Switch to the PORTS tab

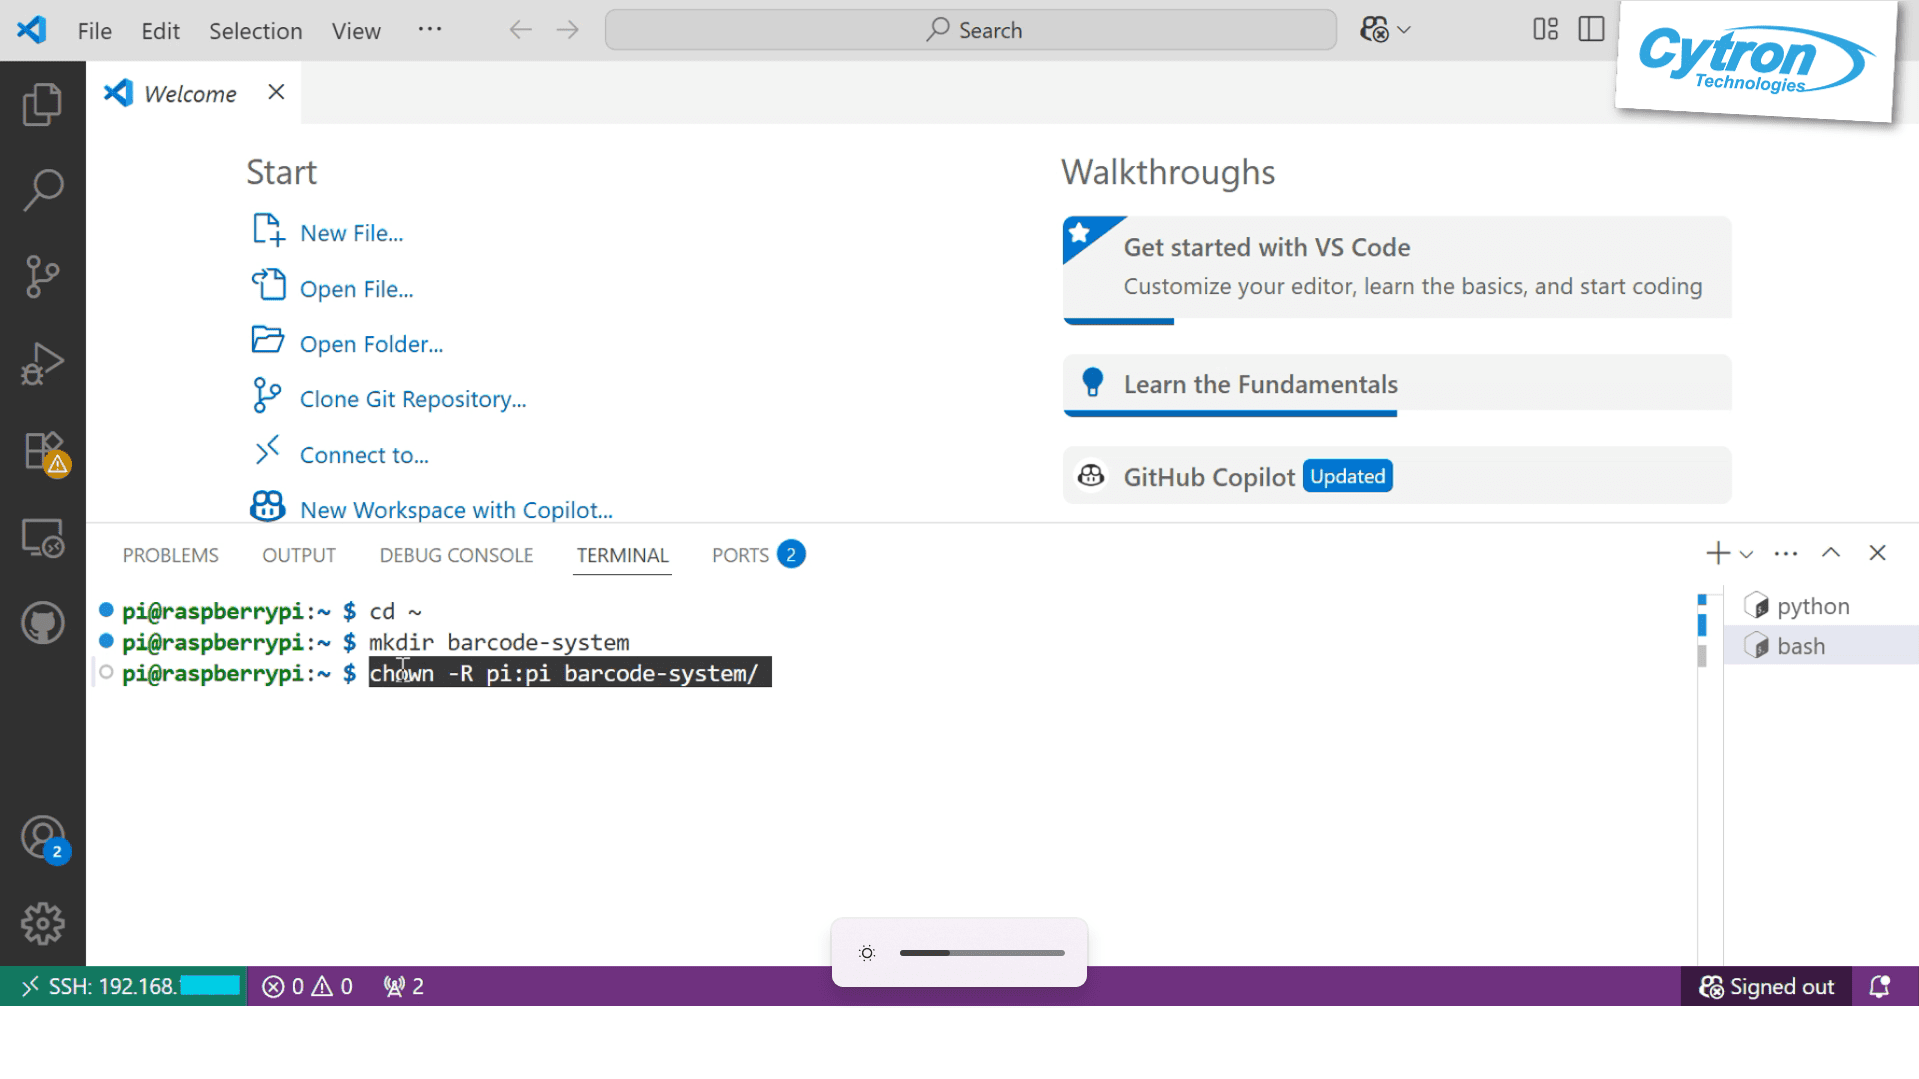(x=741, y=554)
